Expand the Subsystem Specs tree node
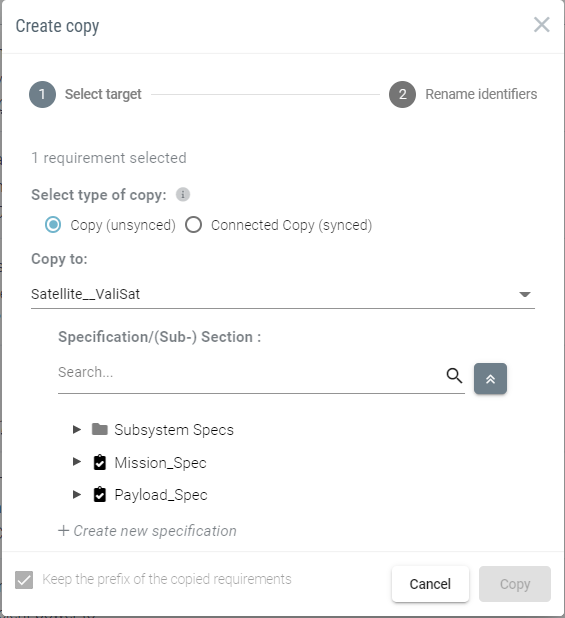Screen dimensions: 565x618 pos(77,429)
